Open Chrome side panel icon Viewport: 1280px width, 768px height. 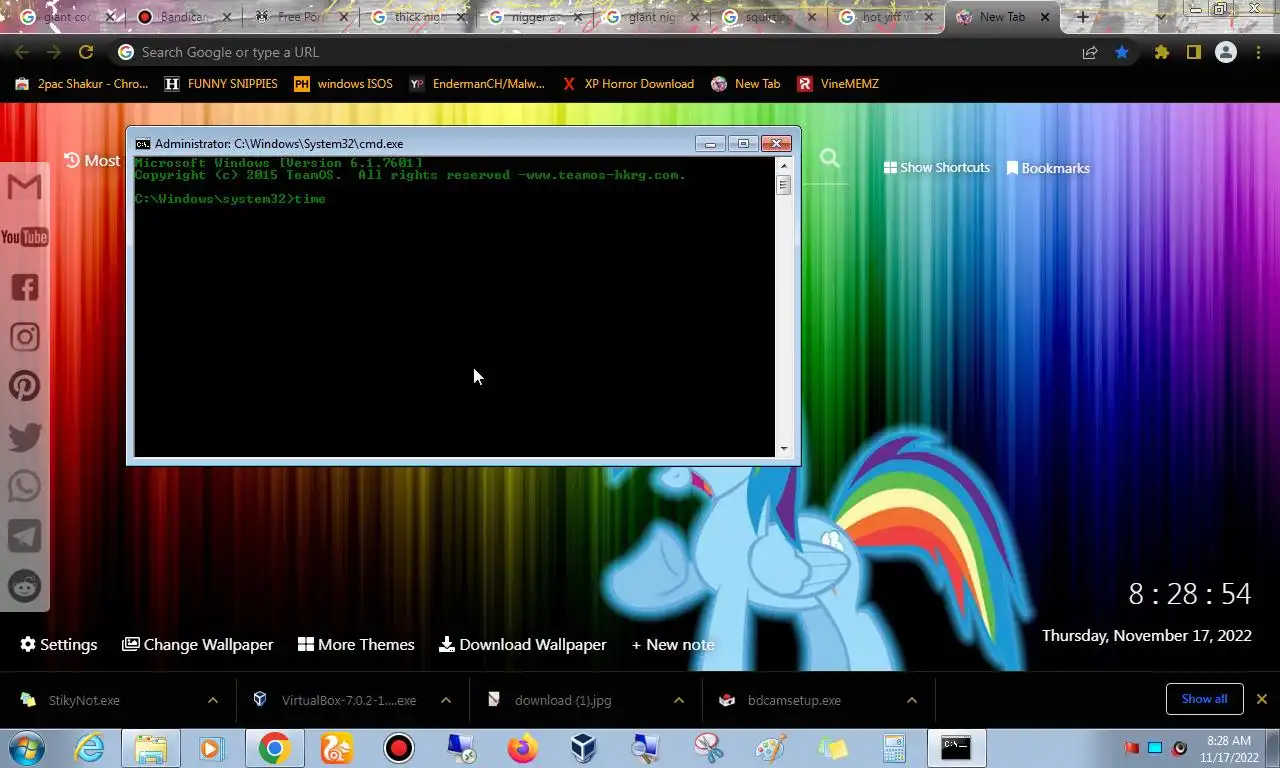pyautogui.click(x=1193, y=52)
